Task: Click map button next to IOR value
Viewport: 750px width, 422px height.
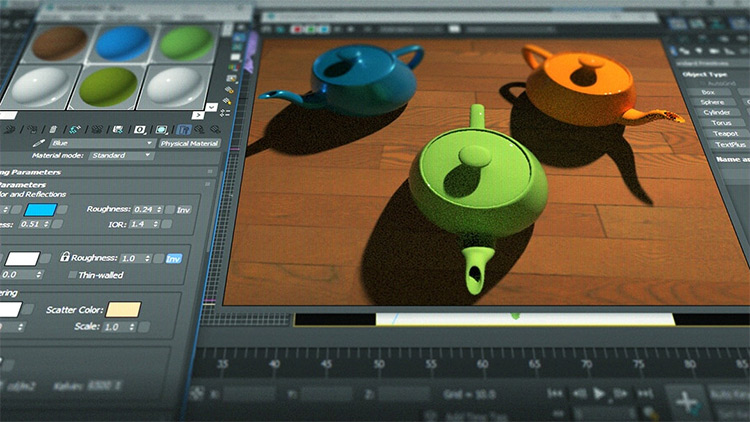Action: (x=167, y=224)
